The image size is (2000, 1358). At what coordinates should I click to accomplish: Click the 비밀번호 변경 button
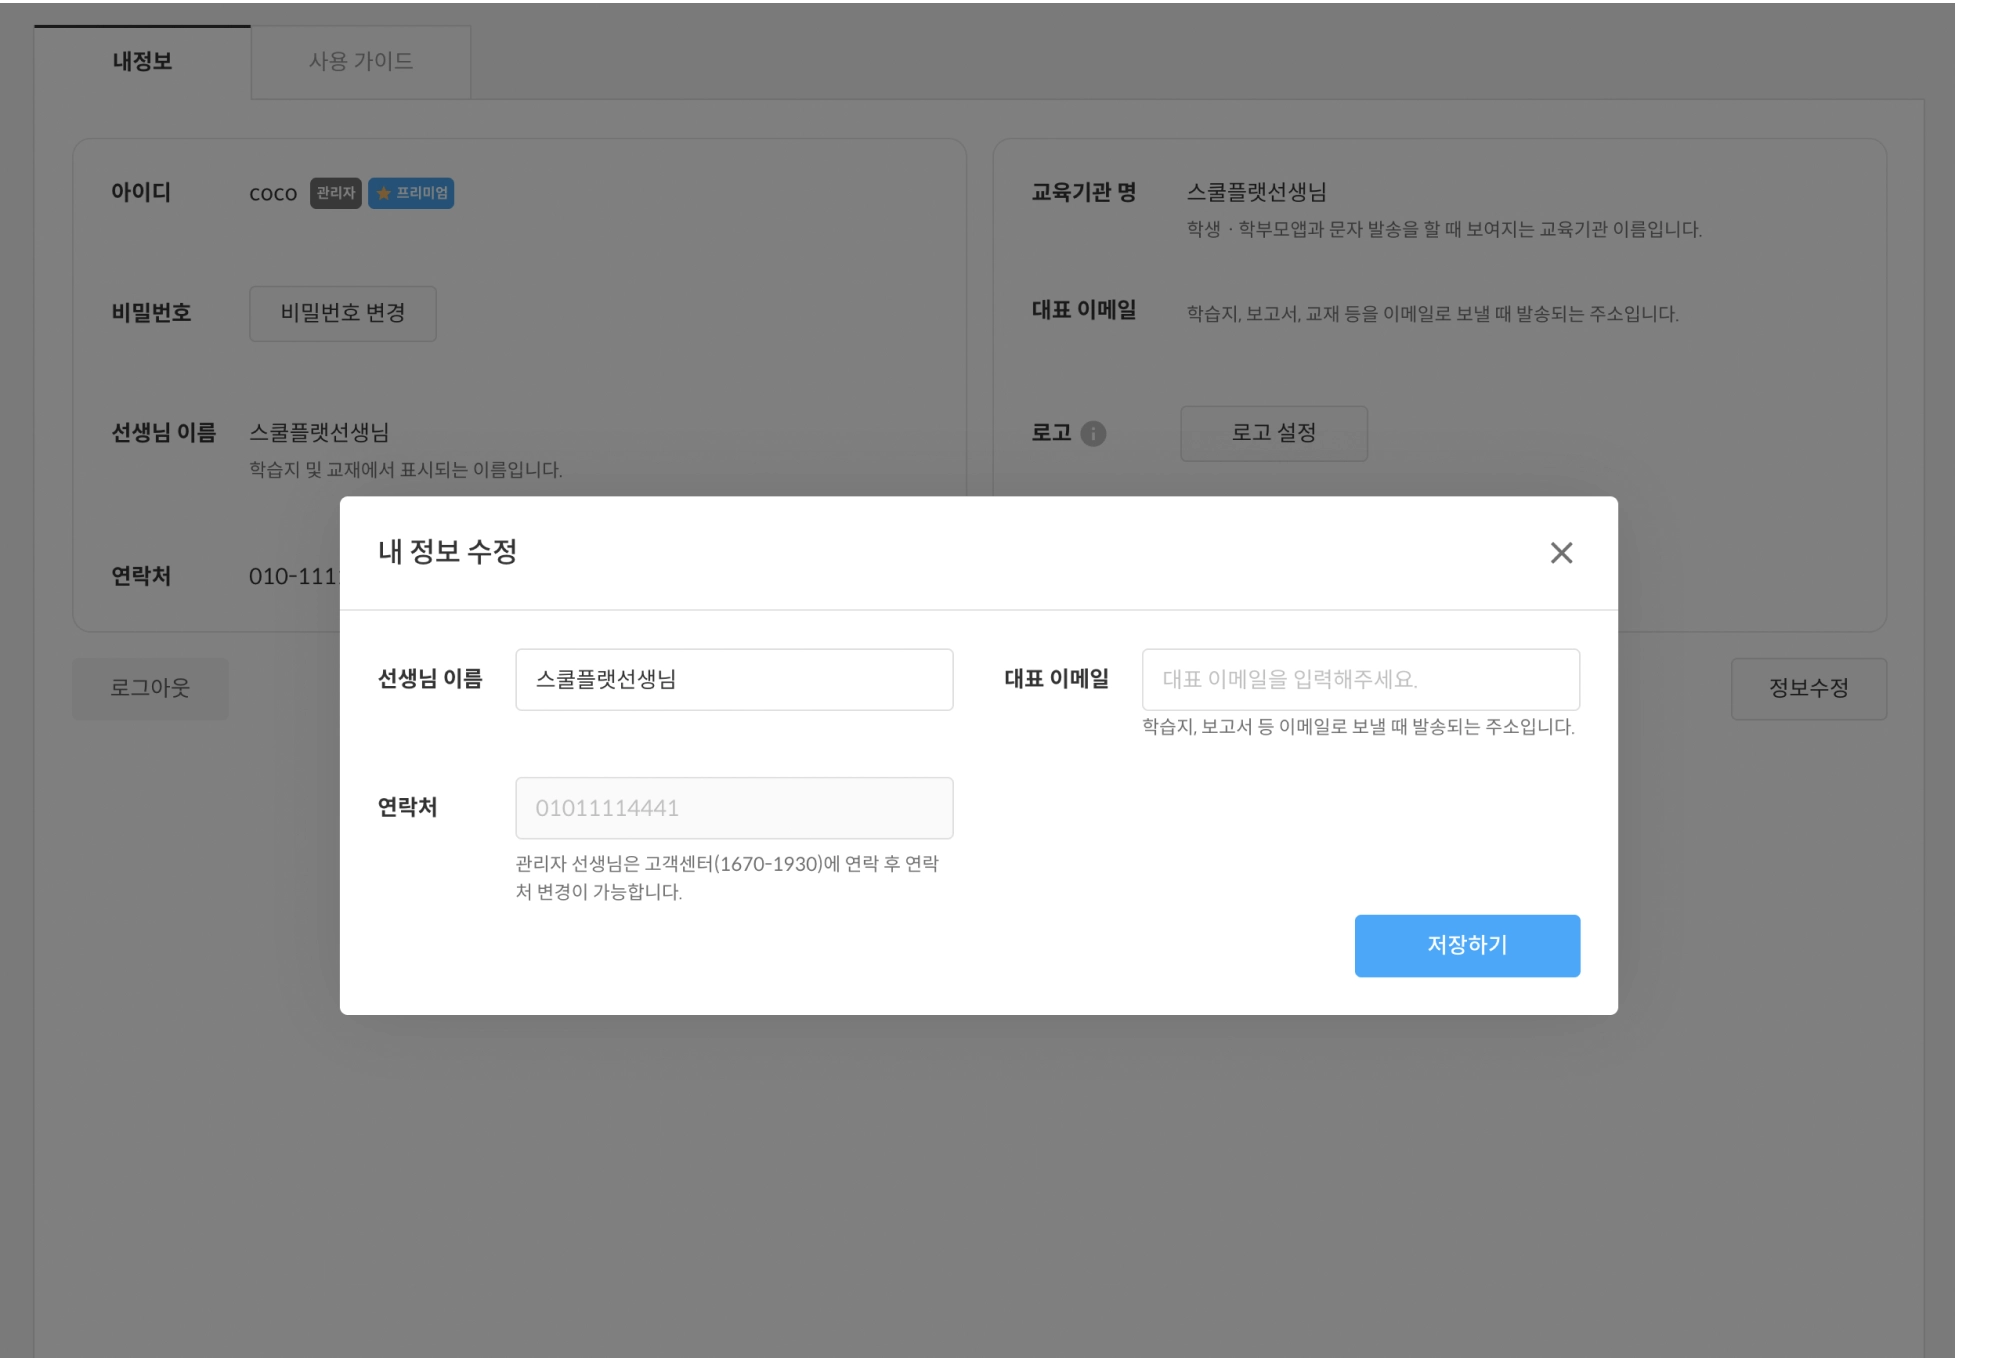point(342,314)
